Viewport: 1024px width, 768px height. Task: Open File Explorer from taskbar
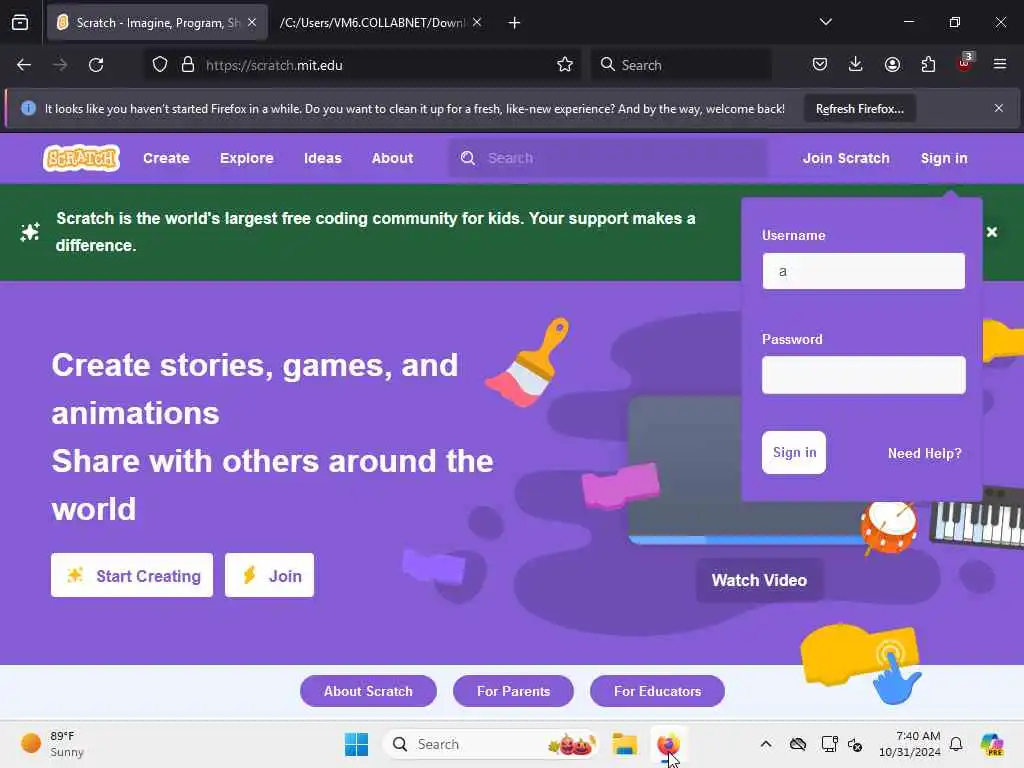(625, 744)
